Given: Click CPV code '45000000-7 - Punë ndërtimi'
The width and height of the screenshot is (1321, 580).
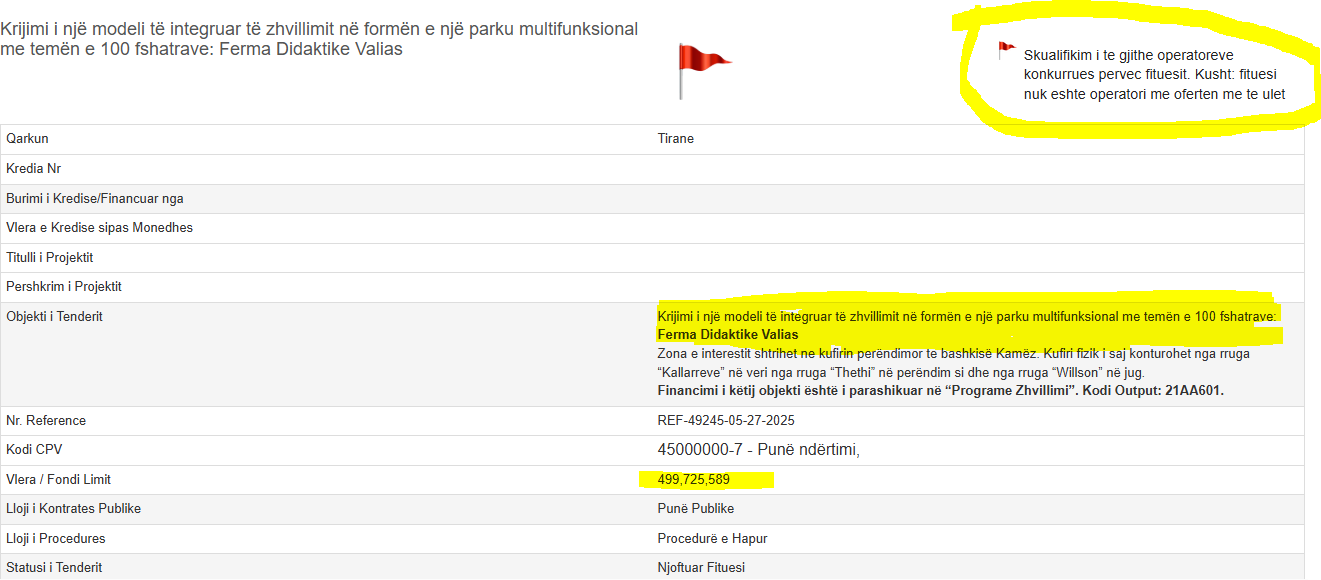Looking at the screenshot, I should (x=758, y=450).
